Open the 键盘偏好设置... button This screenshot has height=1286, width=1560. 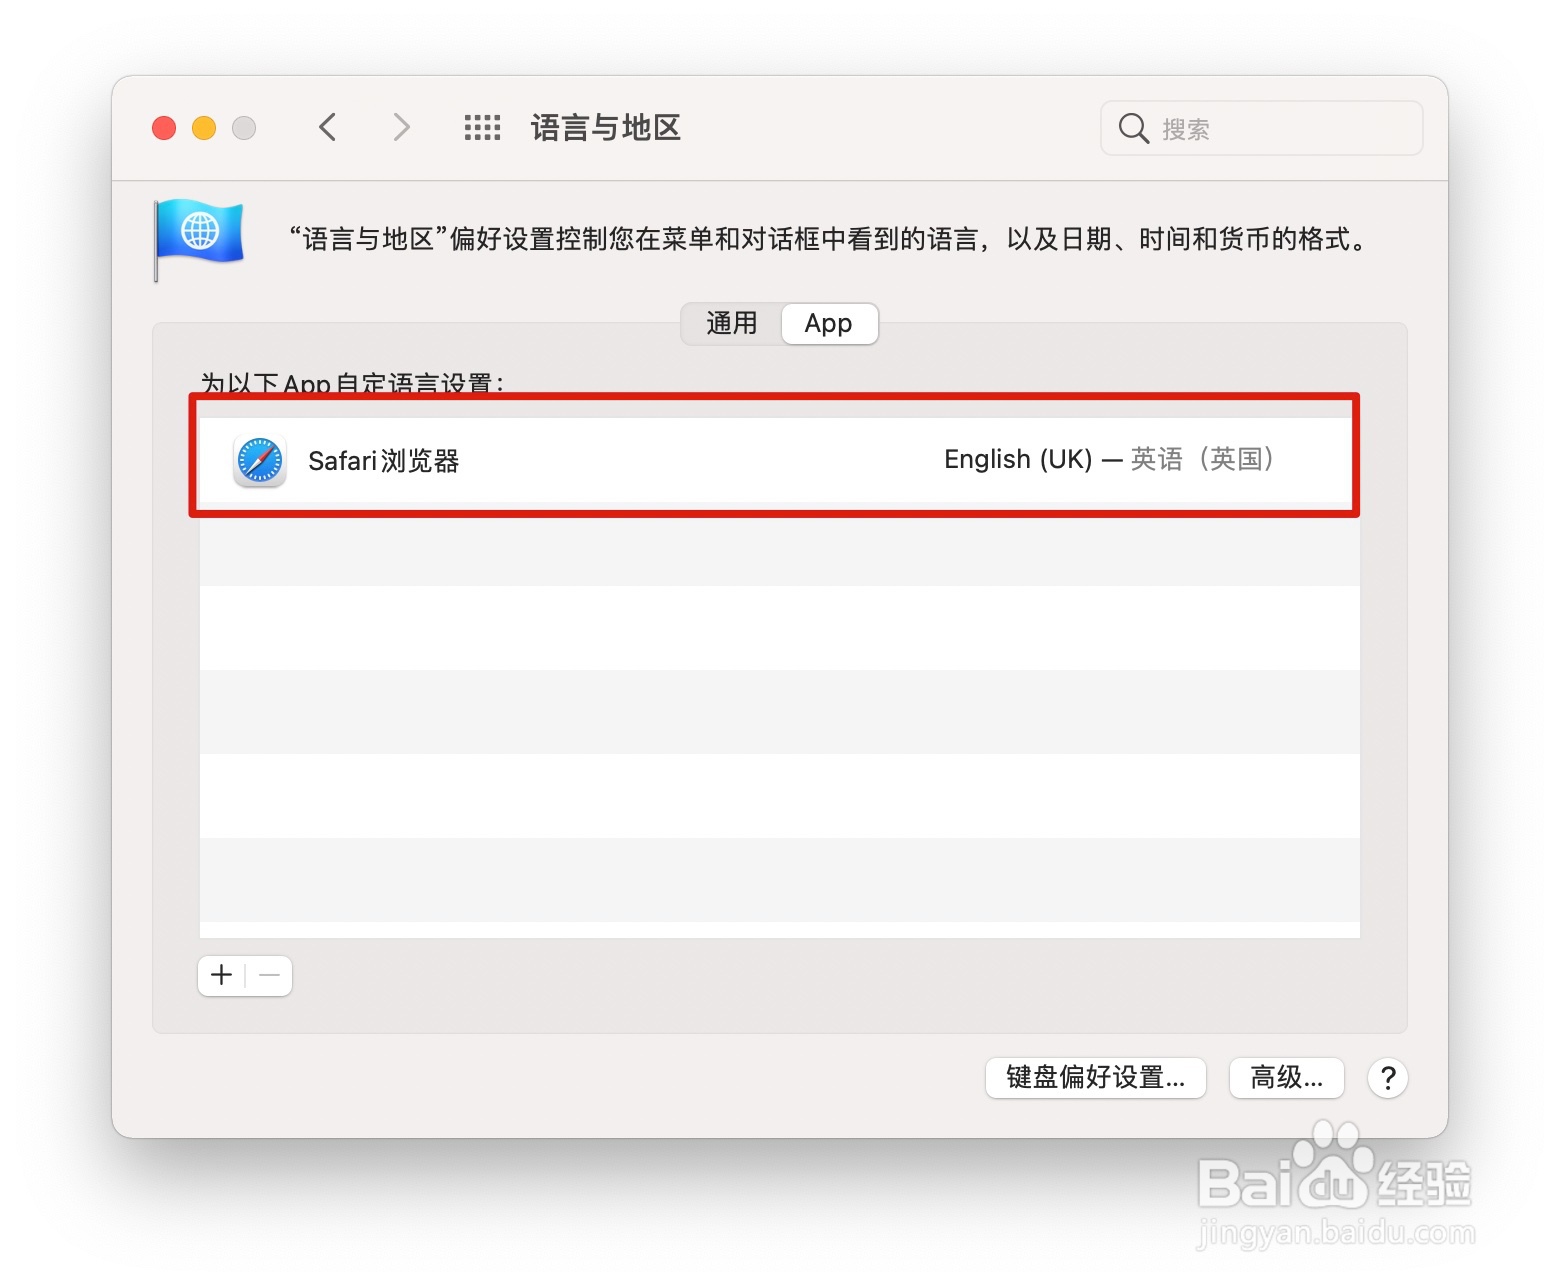coord(1096,1078)
